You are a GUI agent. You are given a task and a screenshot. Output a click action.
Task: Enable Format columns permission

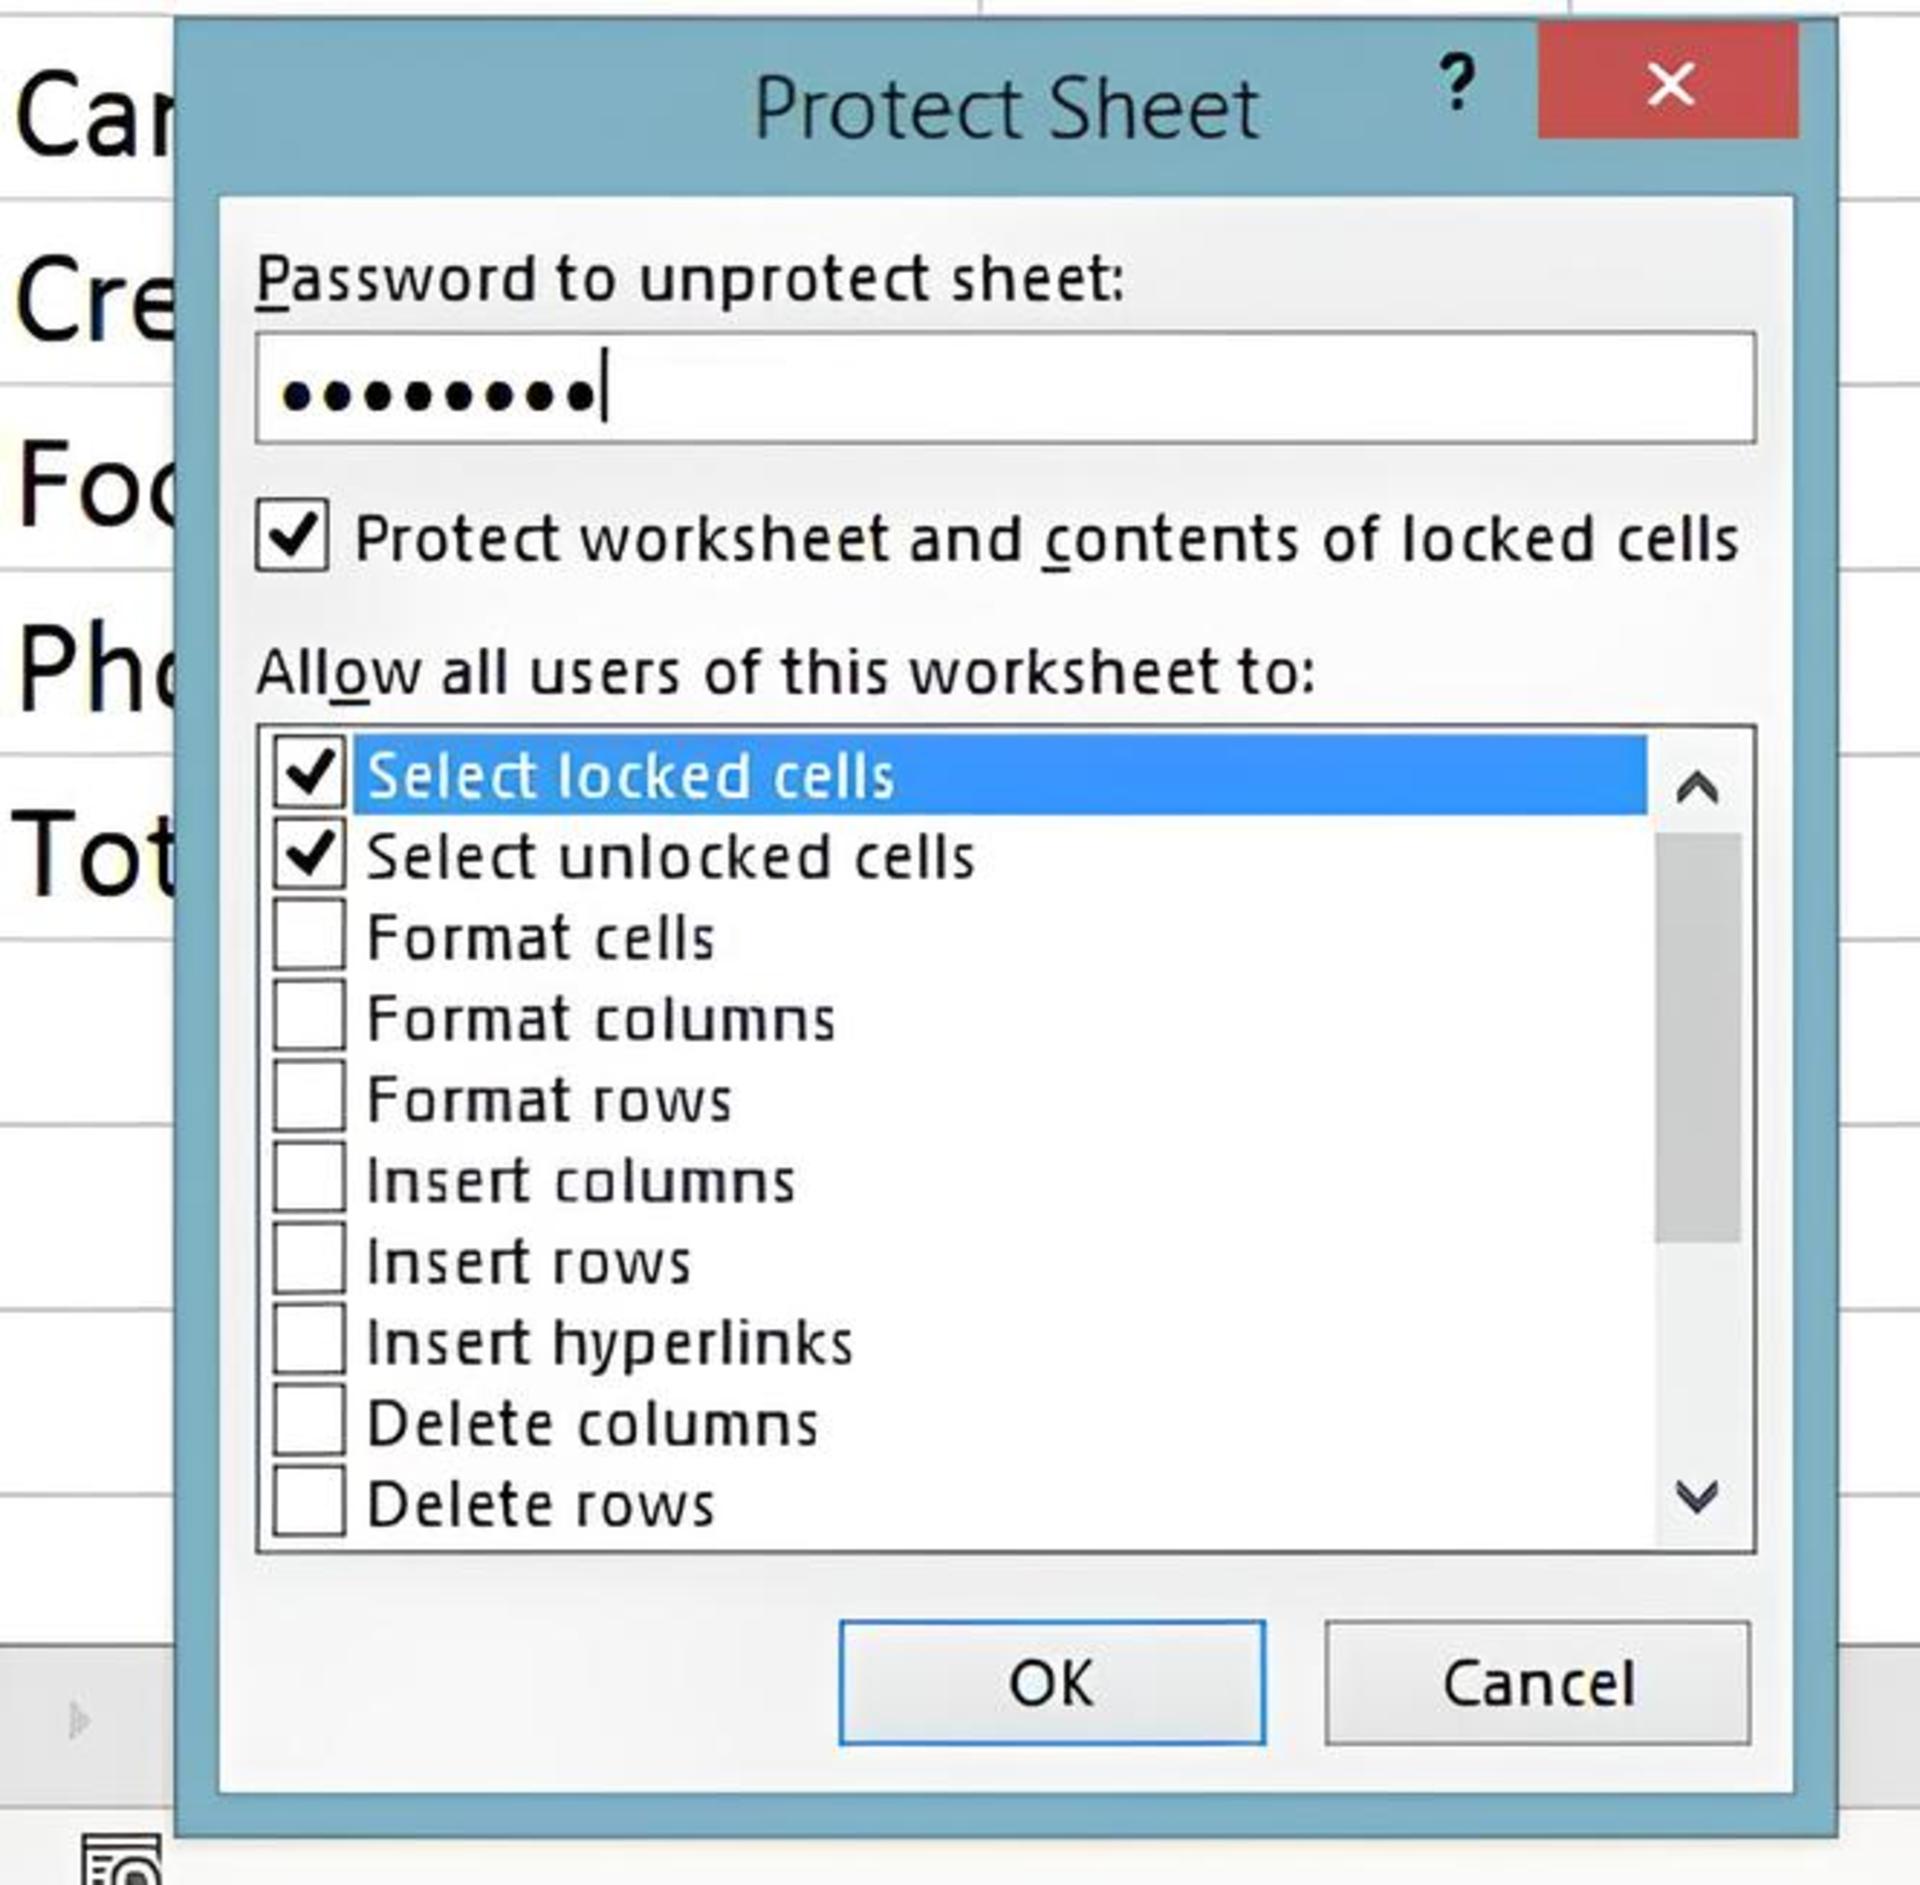(x=309, y=1017)
